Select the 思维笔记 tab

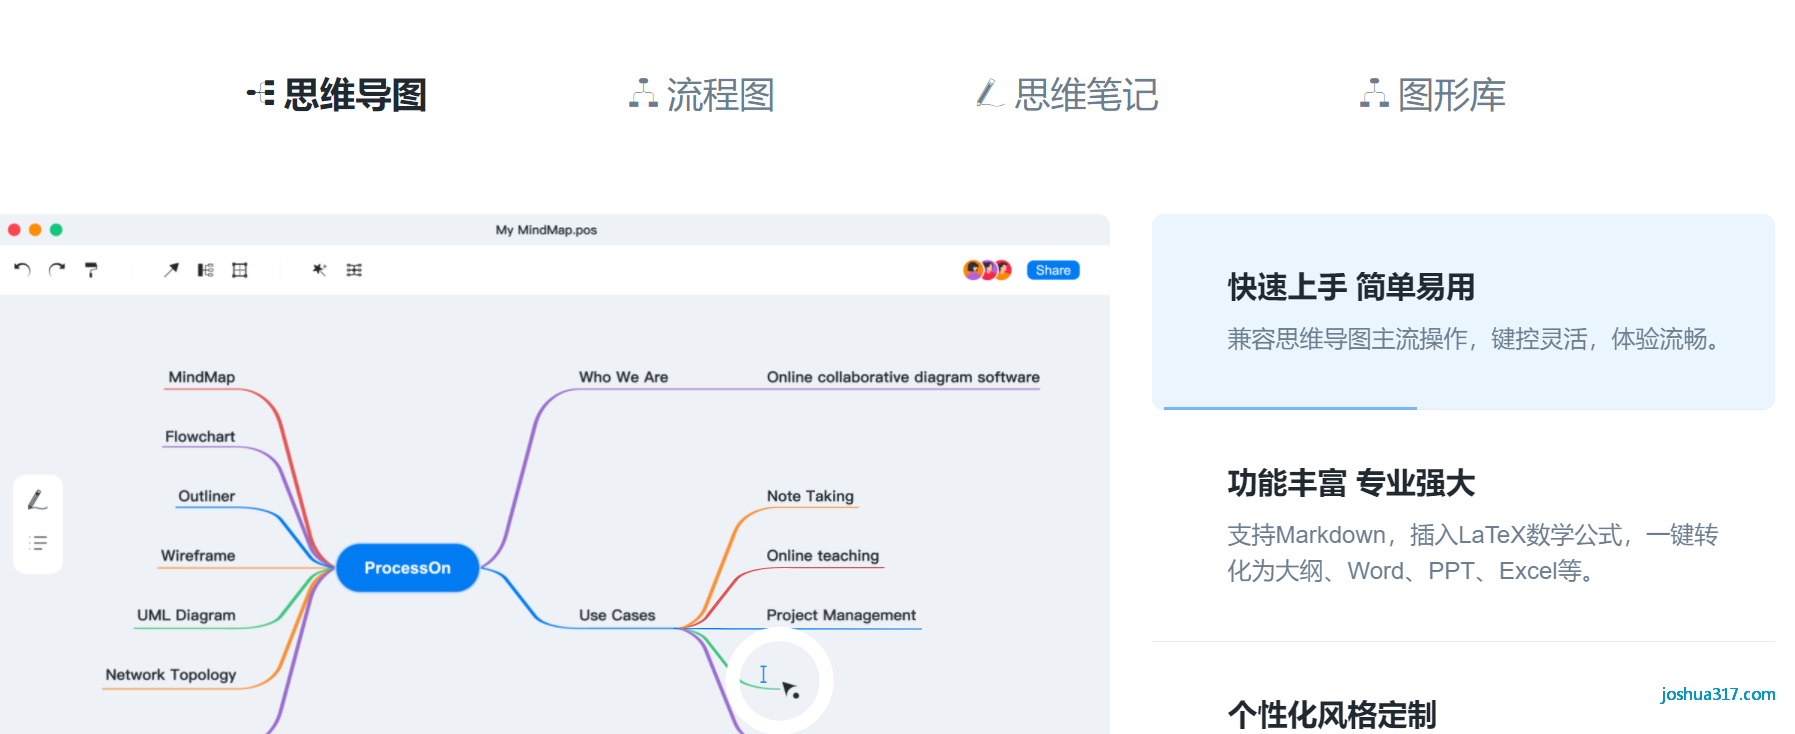1067,95
